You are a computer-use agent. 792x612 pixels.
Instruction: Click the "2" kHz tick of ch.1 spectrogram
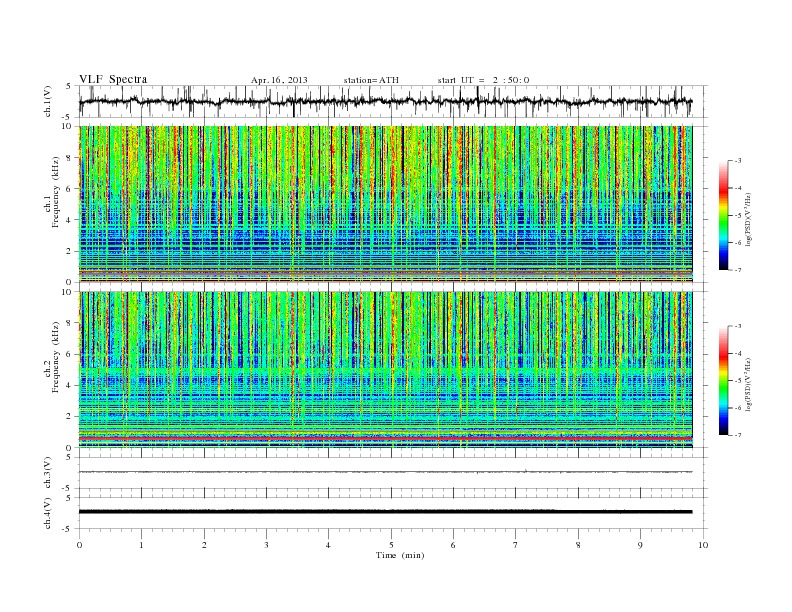[70, 251]
